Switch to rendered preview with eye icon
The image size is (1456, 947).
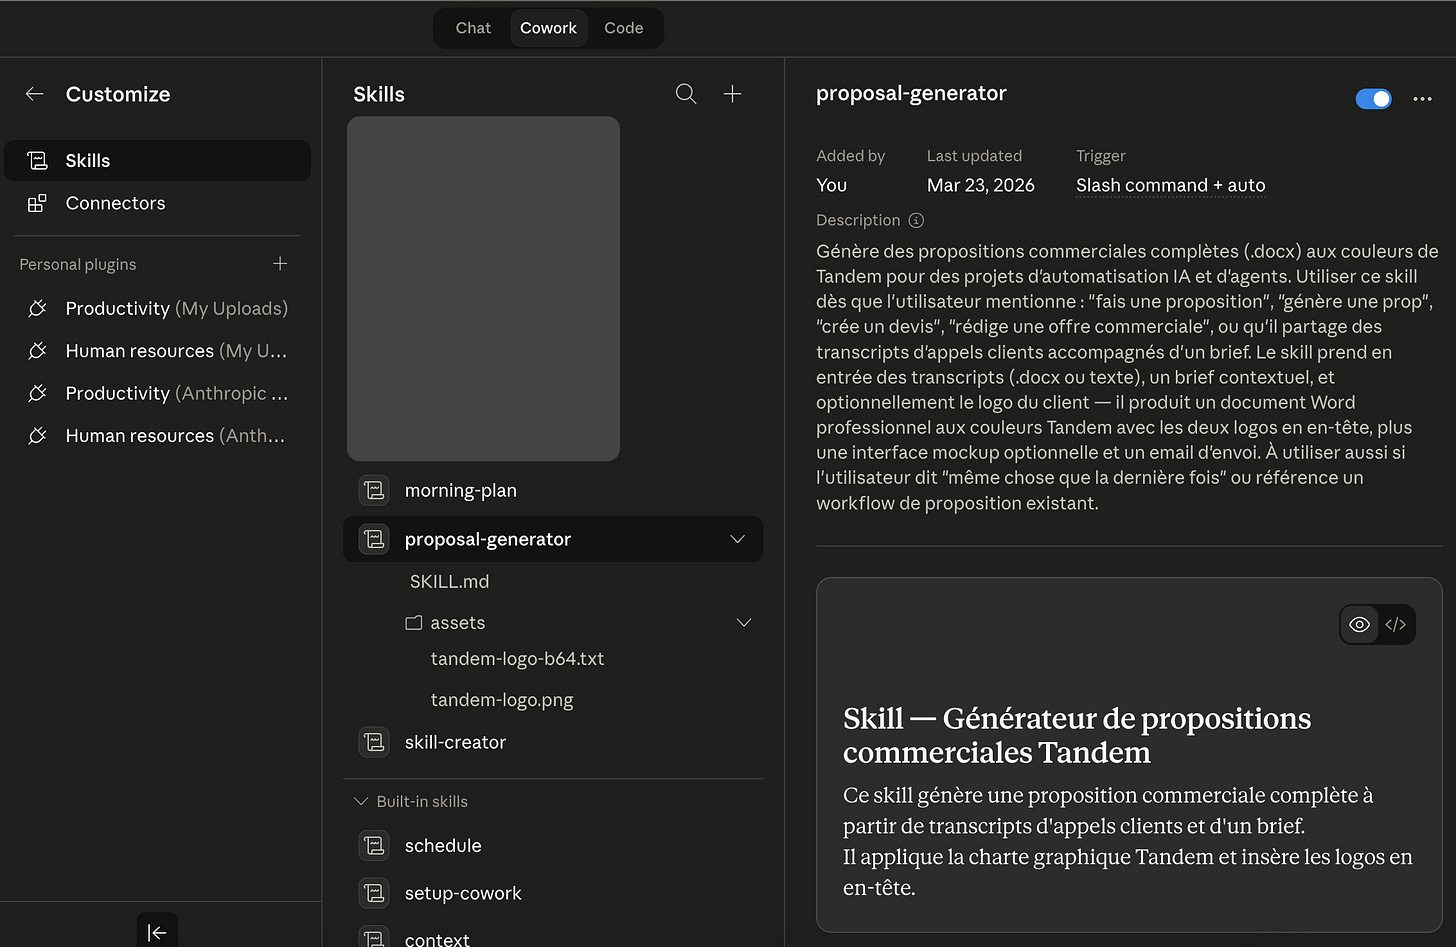click(x=1359, y=624)
